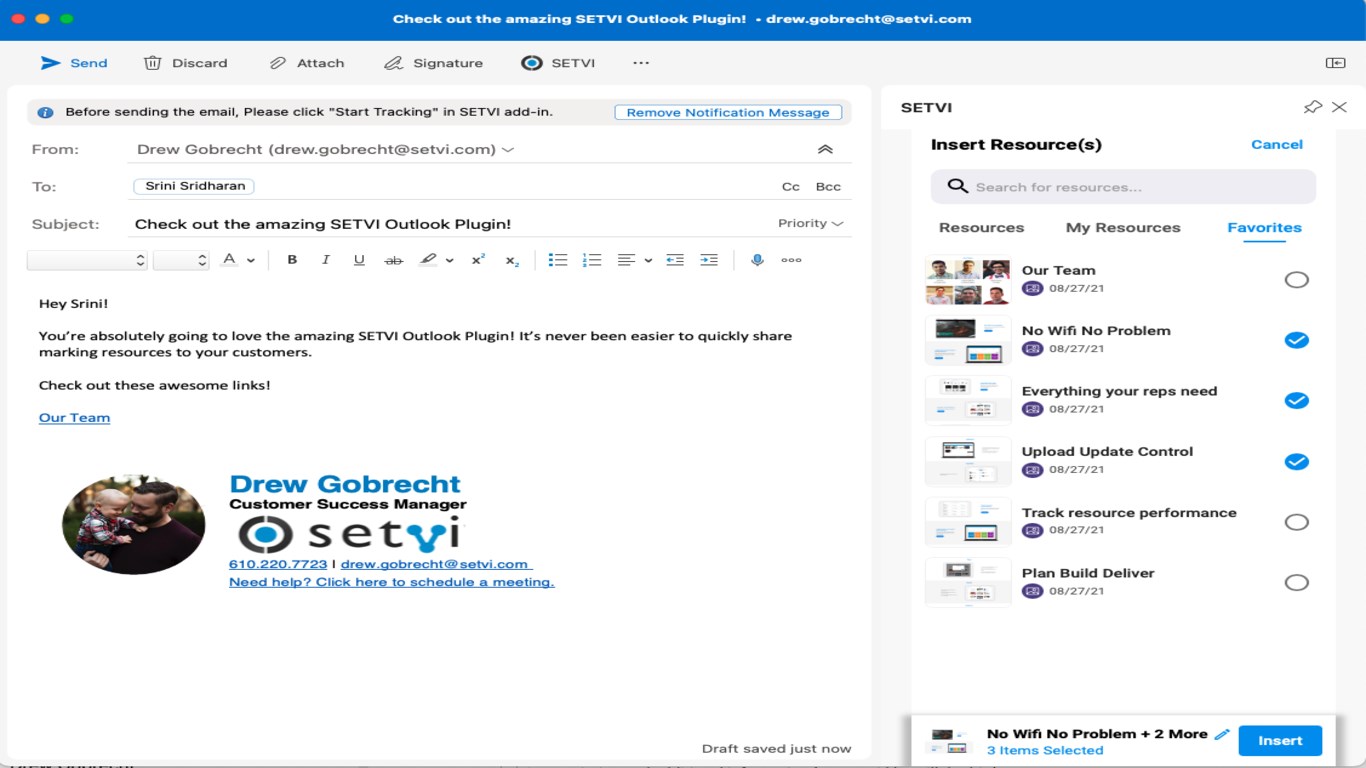Uncheck the No Wifi No Problem resource
1366x768 pixels.
[1296, 340]
